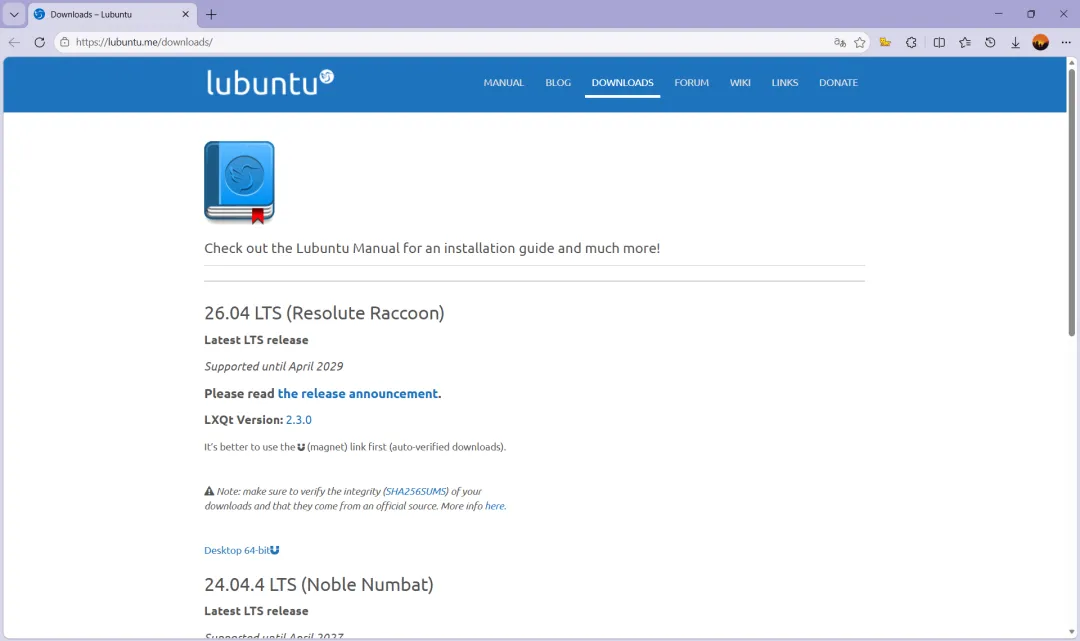Viewport: 1080px width, 641px height.
Task: Select the DOWNLOADS nav item
Action: click(x=623, y=83)
